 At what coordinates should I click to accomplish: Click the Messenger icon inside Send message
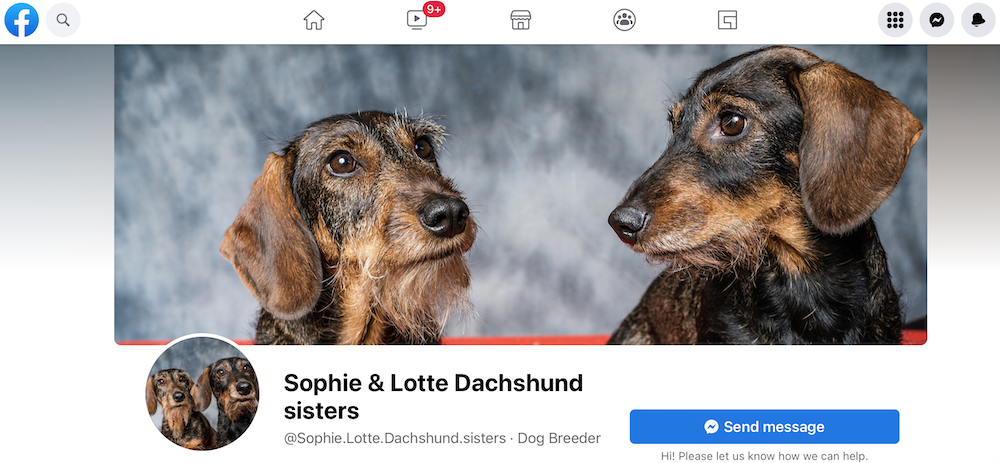[712, 427]
